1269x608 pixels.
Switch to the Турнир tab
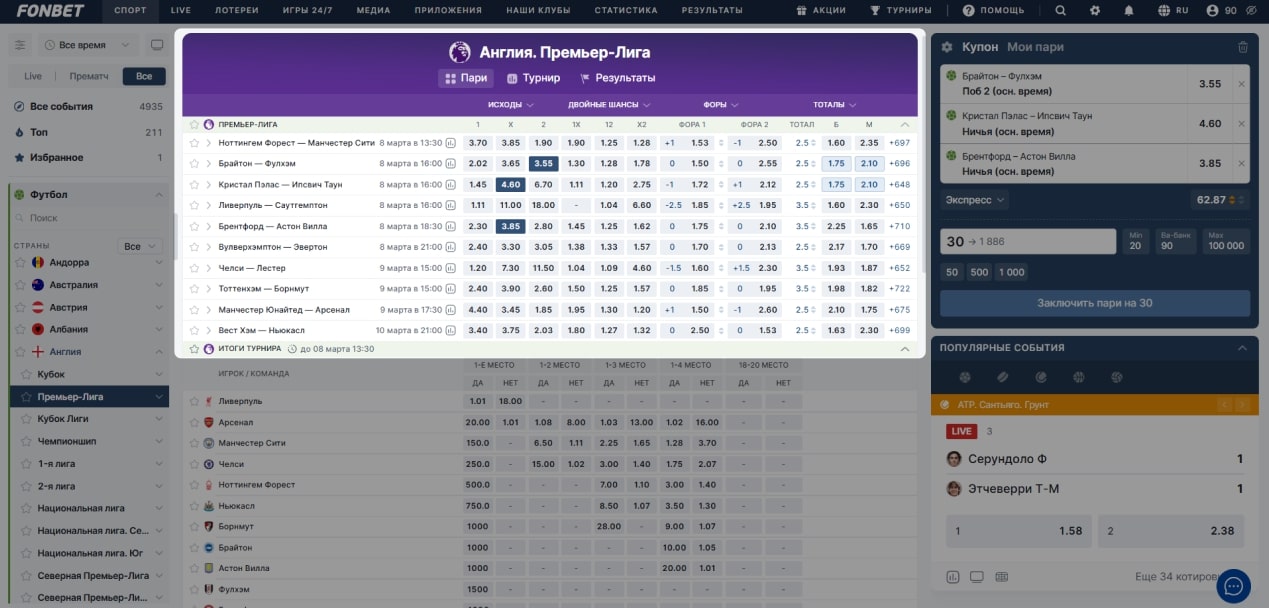(x=533, y=78)
